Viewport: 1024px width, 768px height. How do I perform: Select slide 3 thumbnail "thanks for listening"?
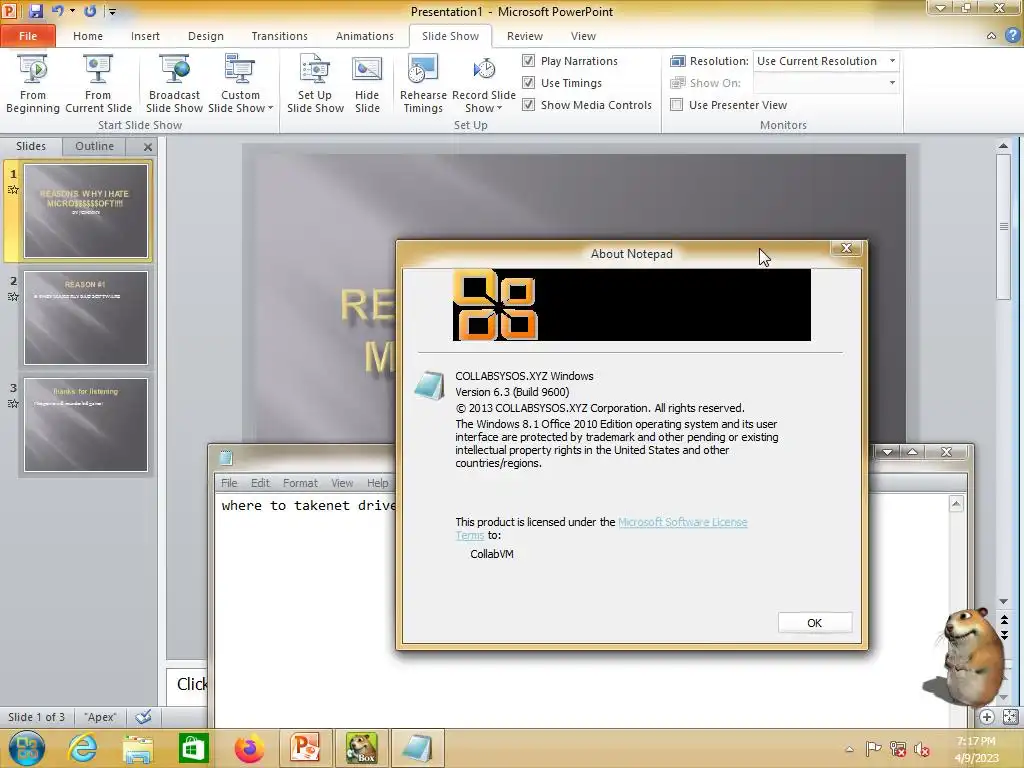coord(86,424)
